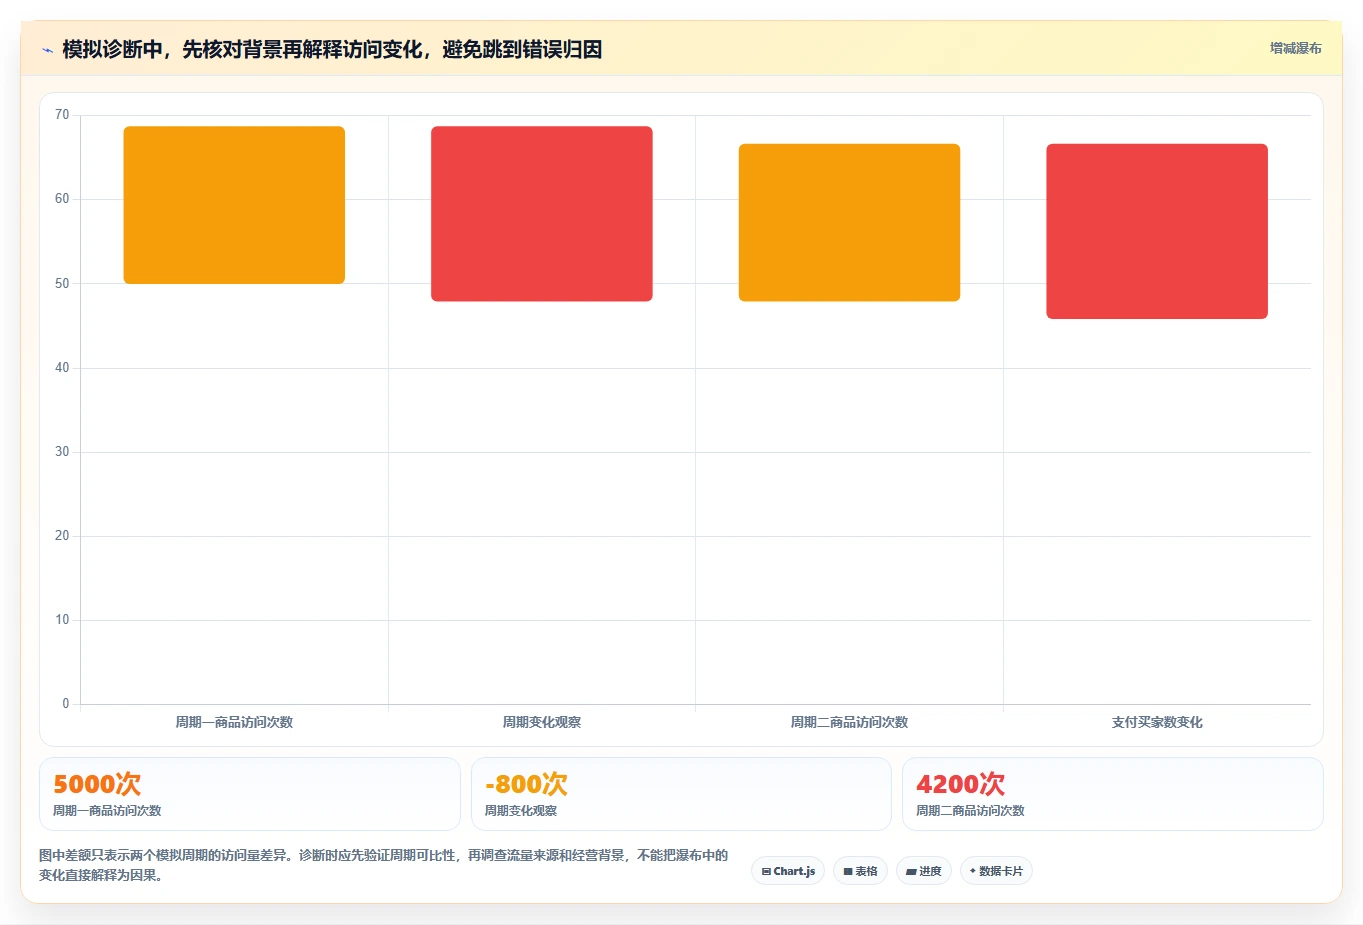
Task: Click the card caption 周期一商品访问次数 under 5000次
Action: pos(107,811)
